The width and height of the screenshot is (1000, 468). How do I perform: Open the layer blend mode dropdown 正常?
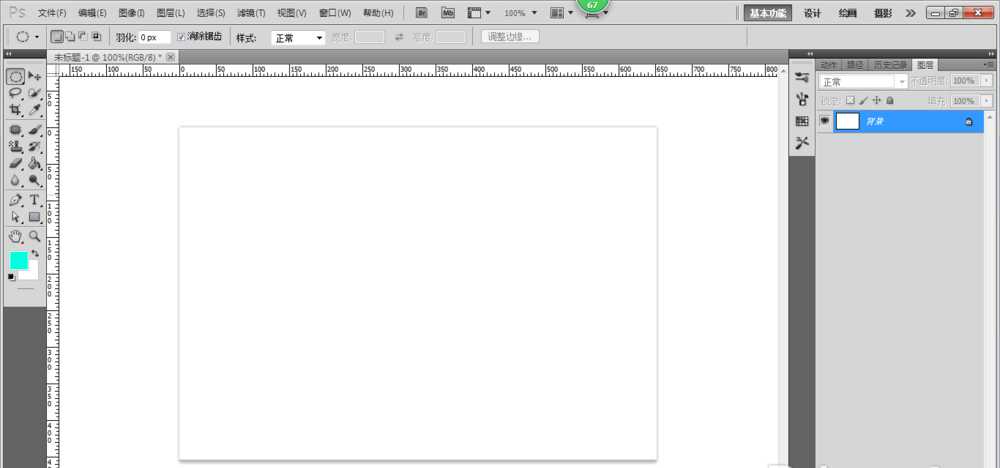(x=863, y=82)
